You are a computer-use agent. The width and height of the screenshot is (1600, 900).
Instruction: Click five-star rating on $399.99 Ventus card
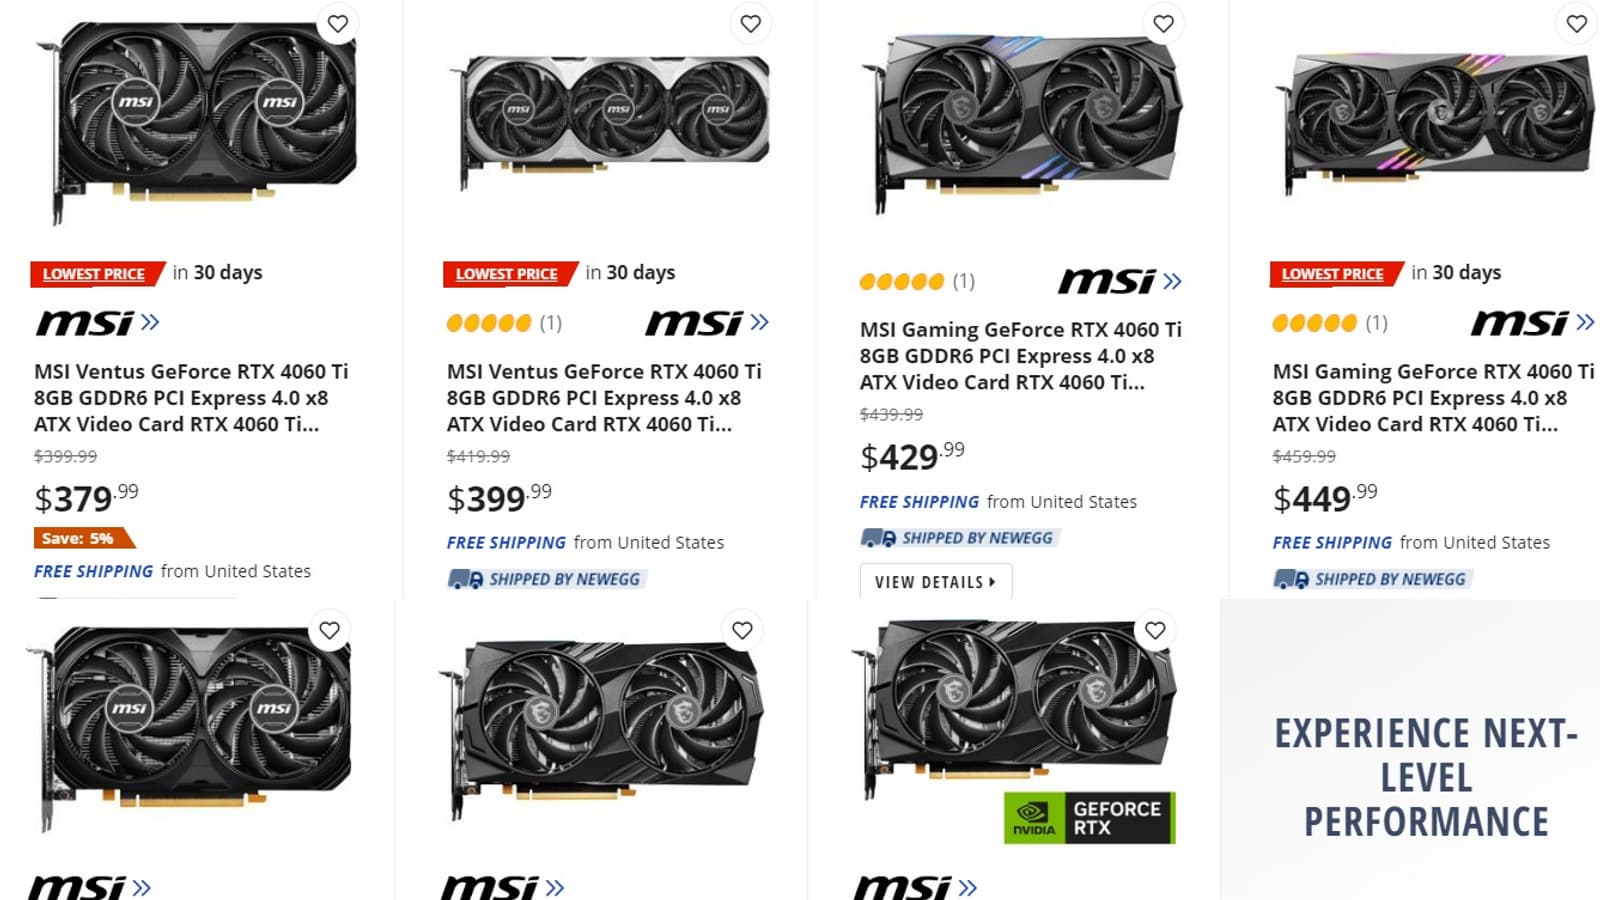(x=489, y=323)
